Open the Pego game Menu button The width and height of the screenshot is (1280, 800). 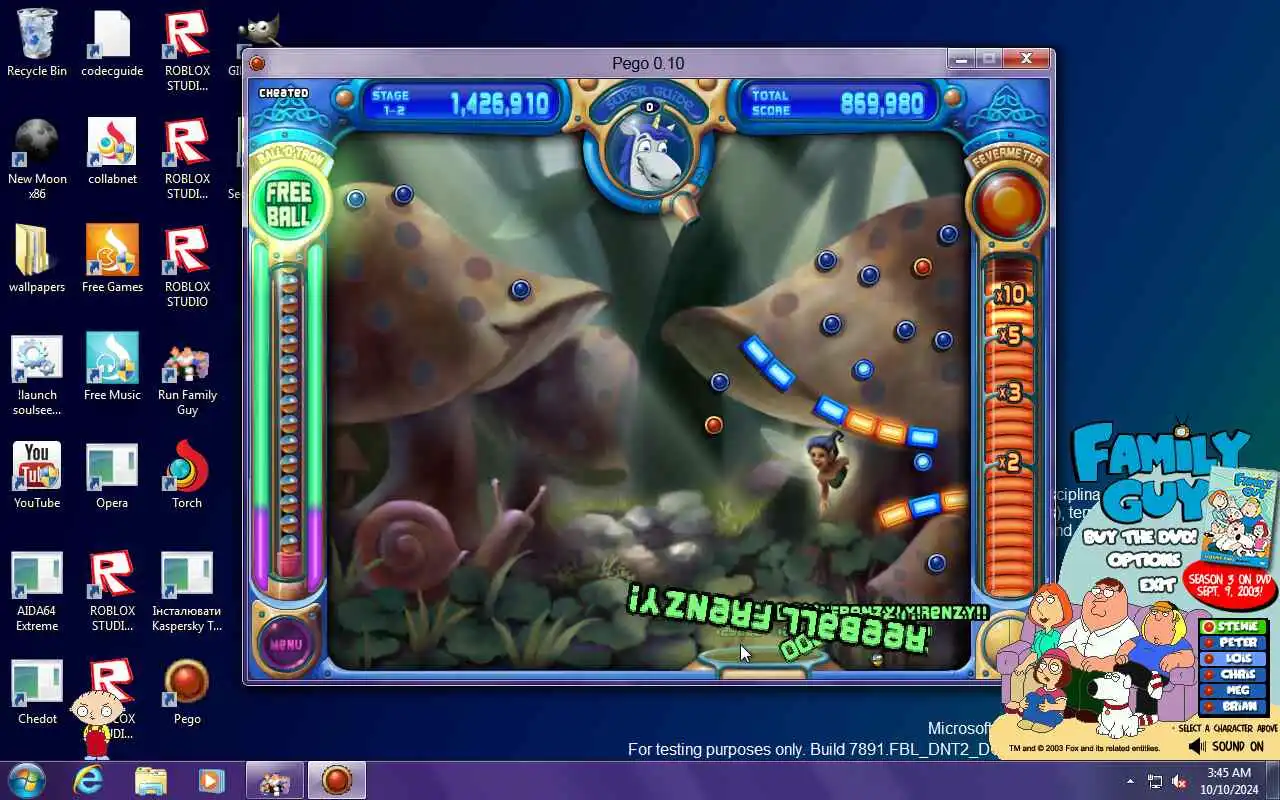(x=286, y=645)
